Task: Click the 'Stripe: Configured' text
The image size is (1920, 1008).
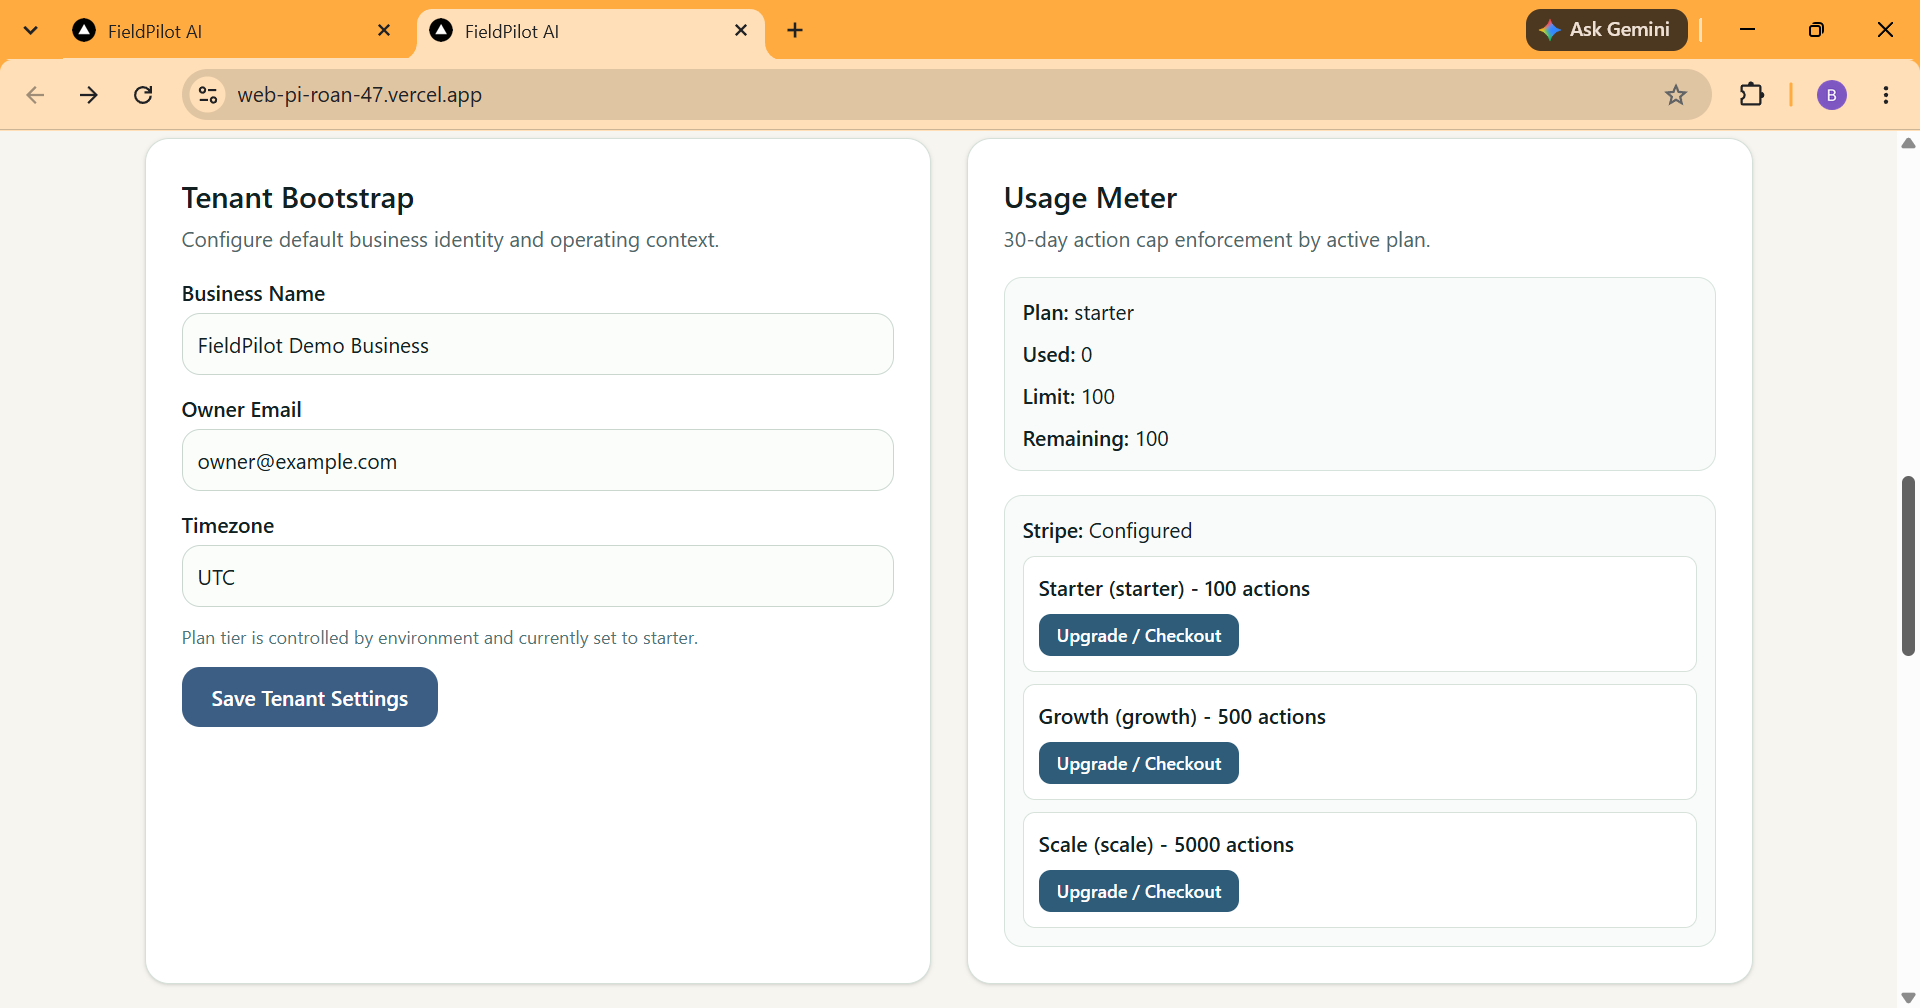Action: coord(1107,531)
